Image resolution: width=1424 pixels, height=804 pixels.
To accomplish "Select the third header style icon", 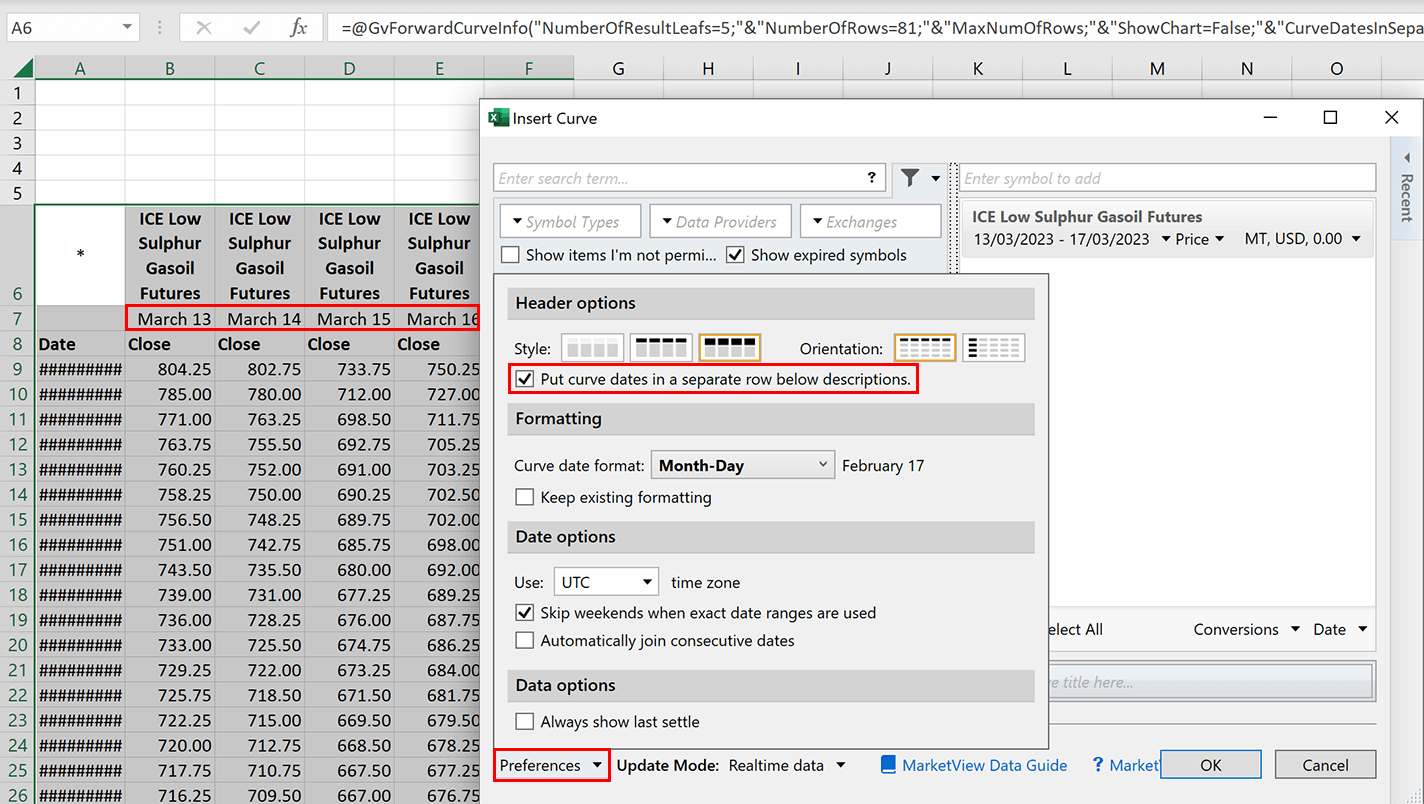I will pos(730,348).
